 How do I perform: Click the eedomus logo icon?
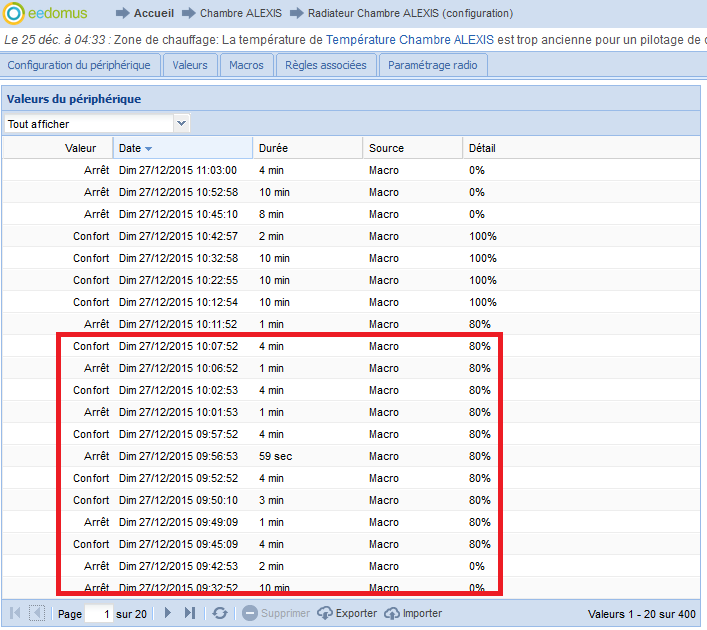14,13
